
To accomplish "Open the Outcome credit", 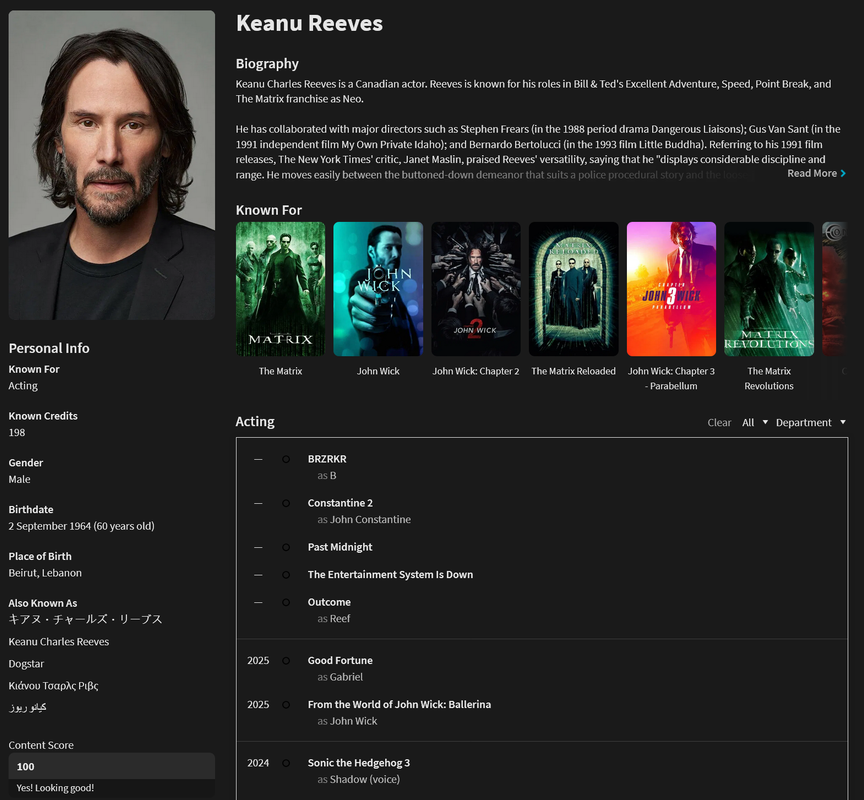I will (x=329, y=602).
